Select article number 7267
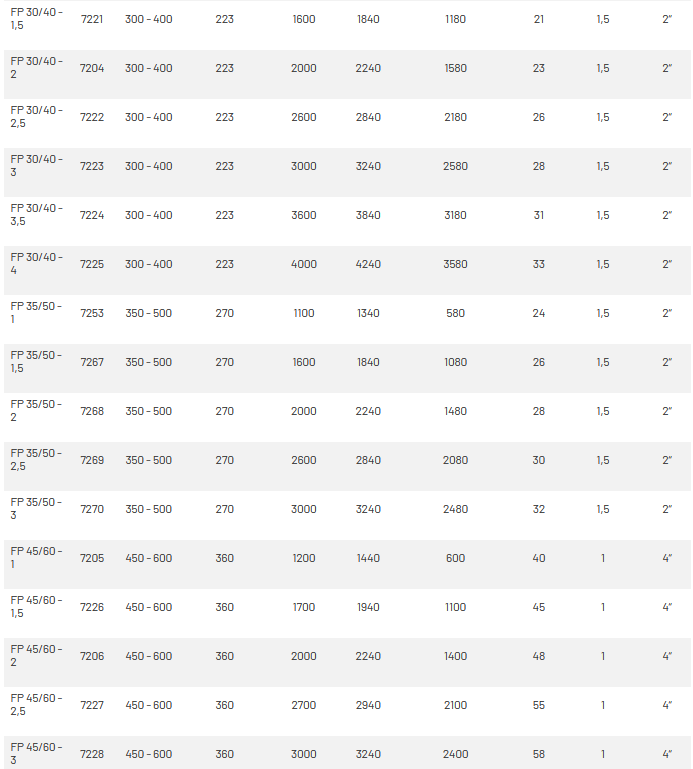Image resolution: width=693 pixels, height=769 pixels. [92, 362]
